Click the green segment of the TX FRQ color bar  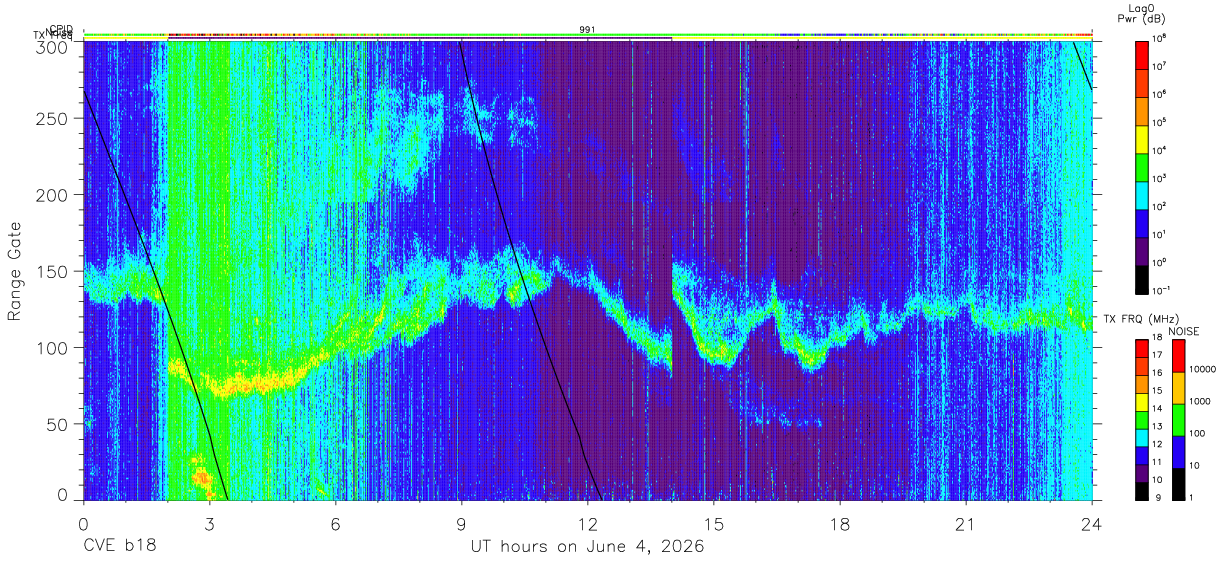coord(1141,419)
